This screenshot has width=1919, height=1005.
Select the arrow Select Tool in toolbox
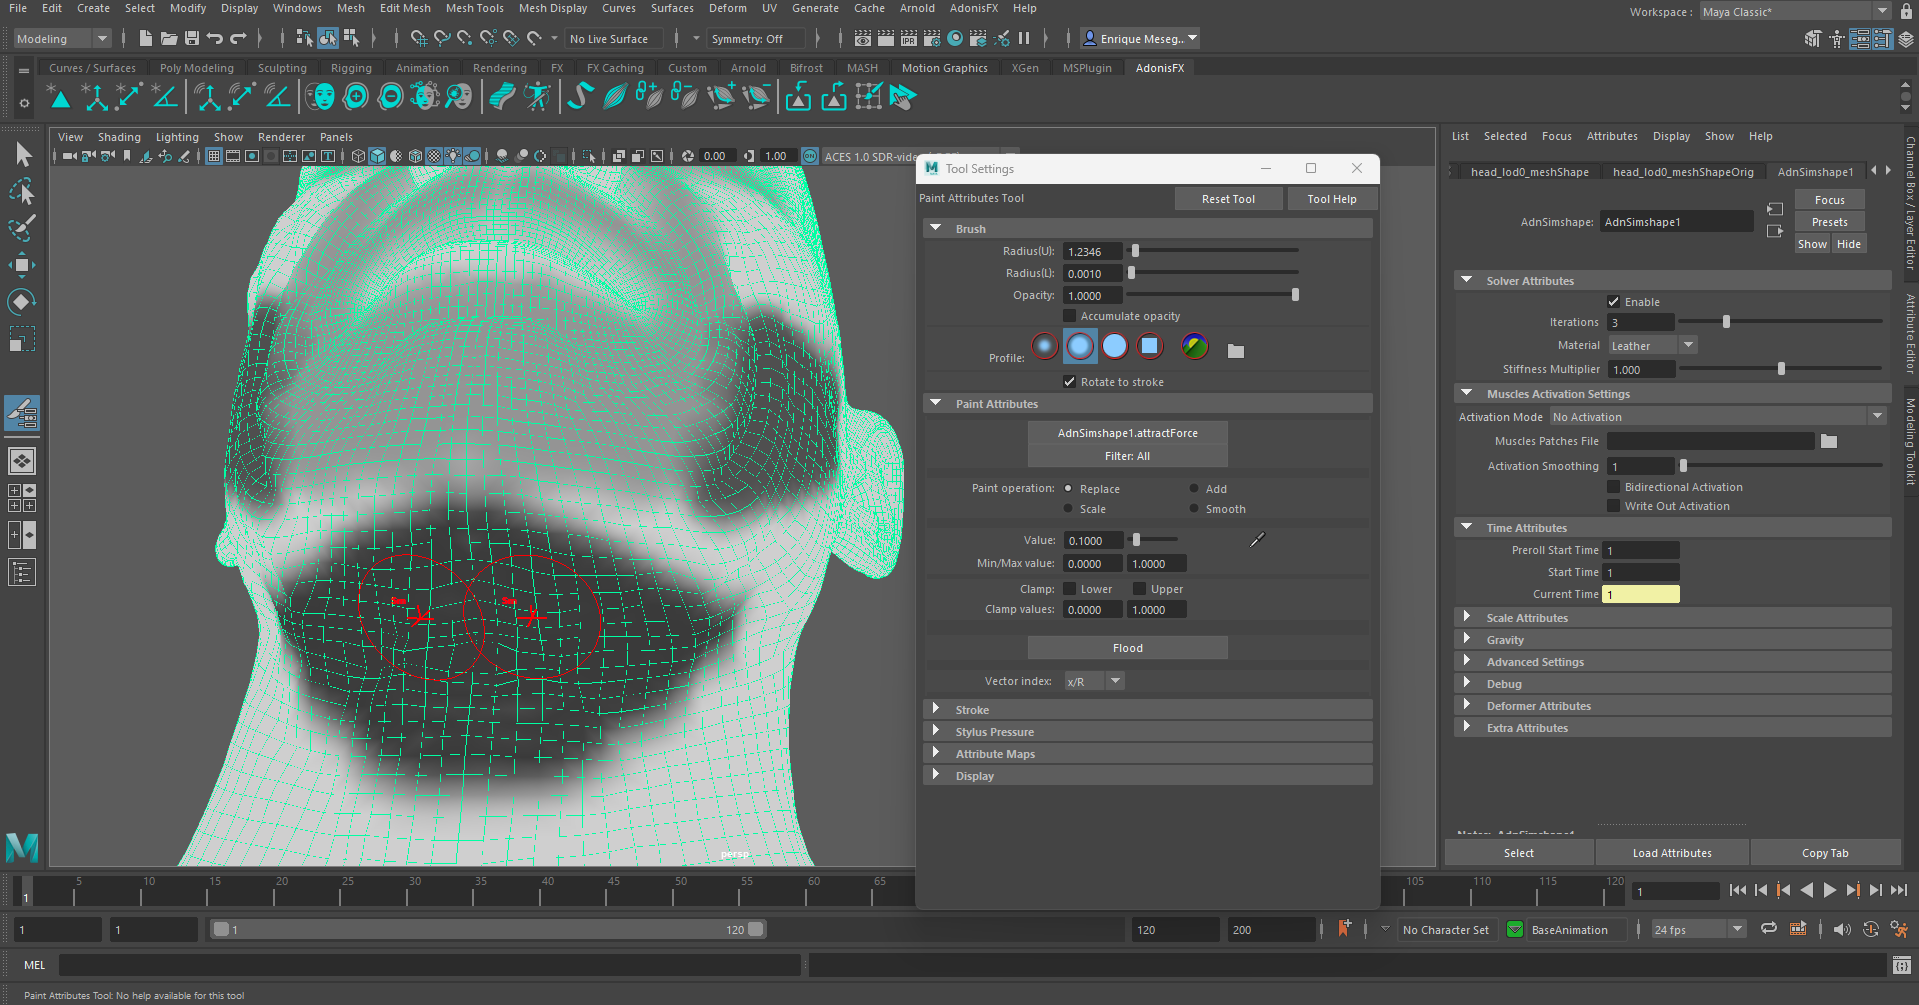(22, 154)
